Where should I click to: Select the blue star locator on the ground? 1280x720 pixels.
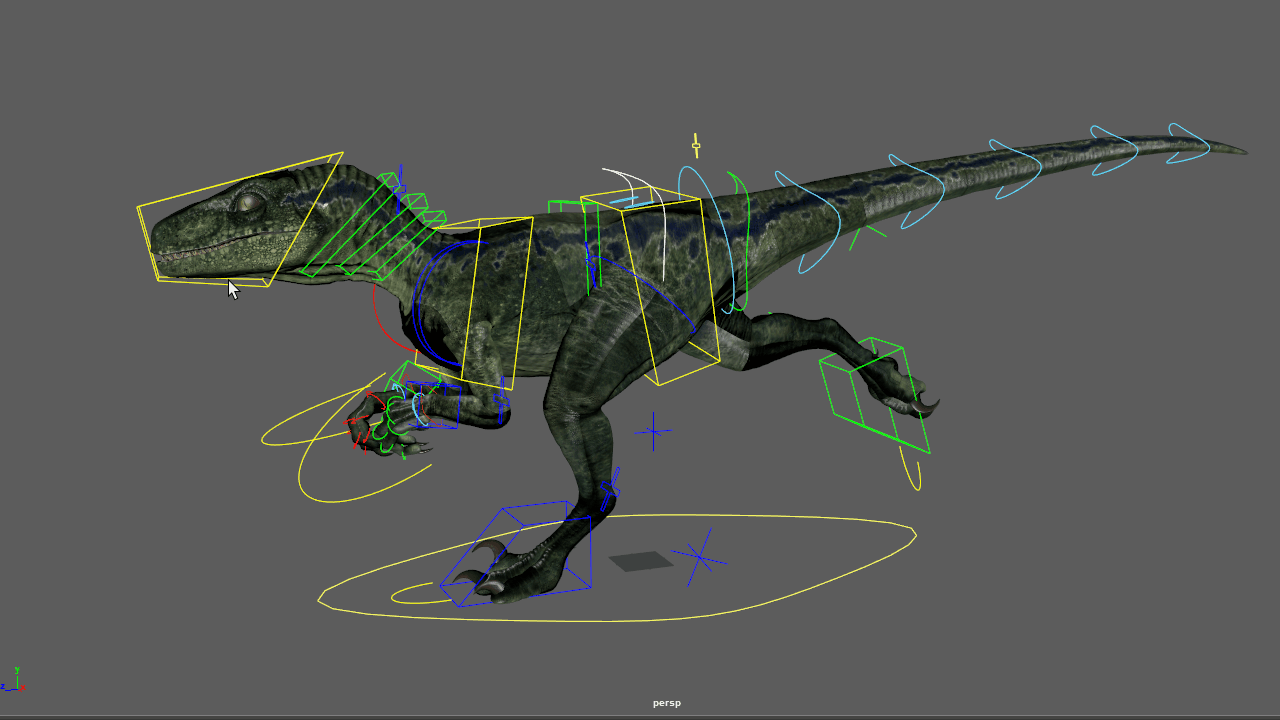coord(701,557)
